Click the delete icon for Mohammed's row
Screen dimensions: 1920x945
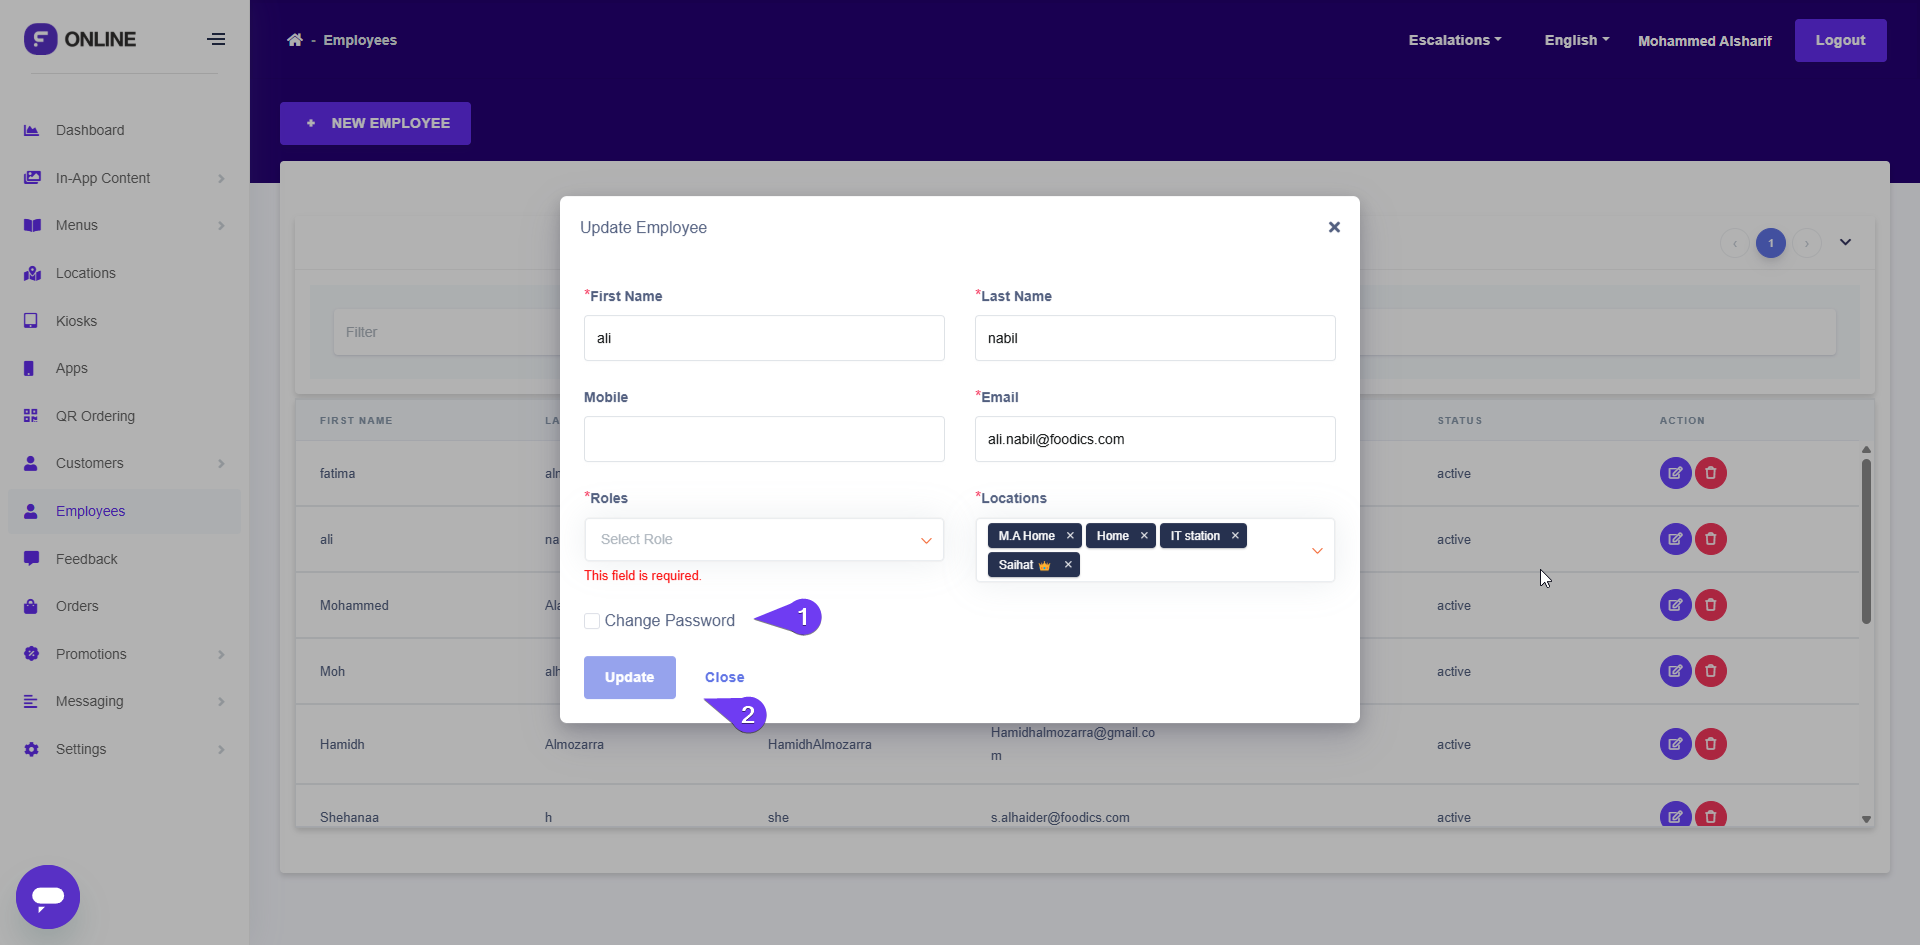point(1710,605)
